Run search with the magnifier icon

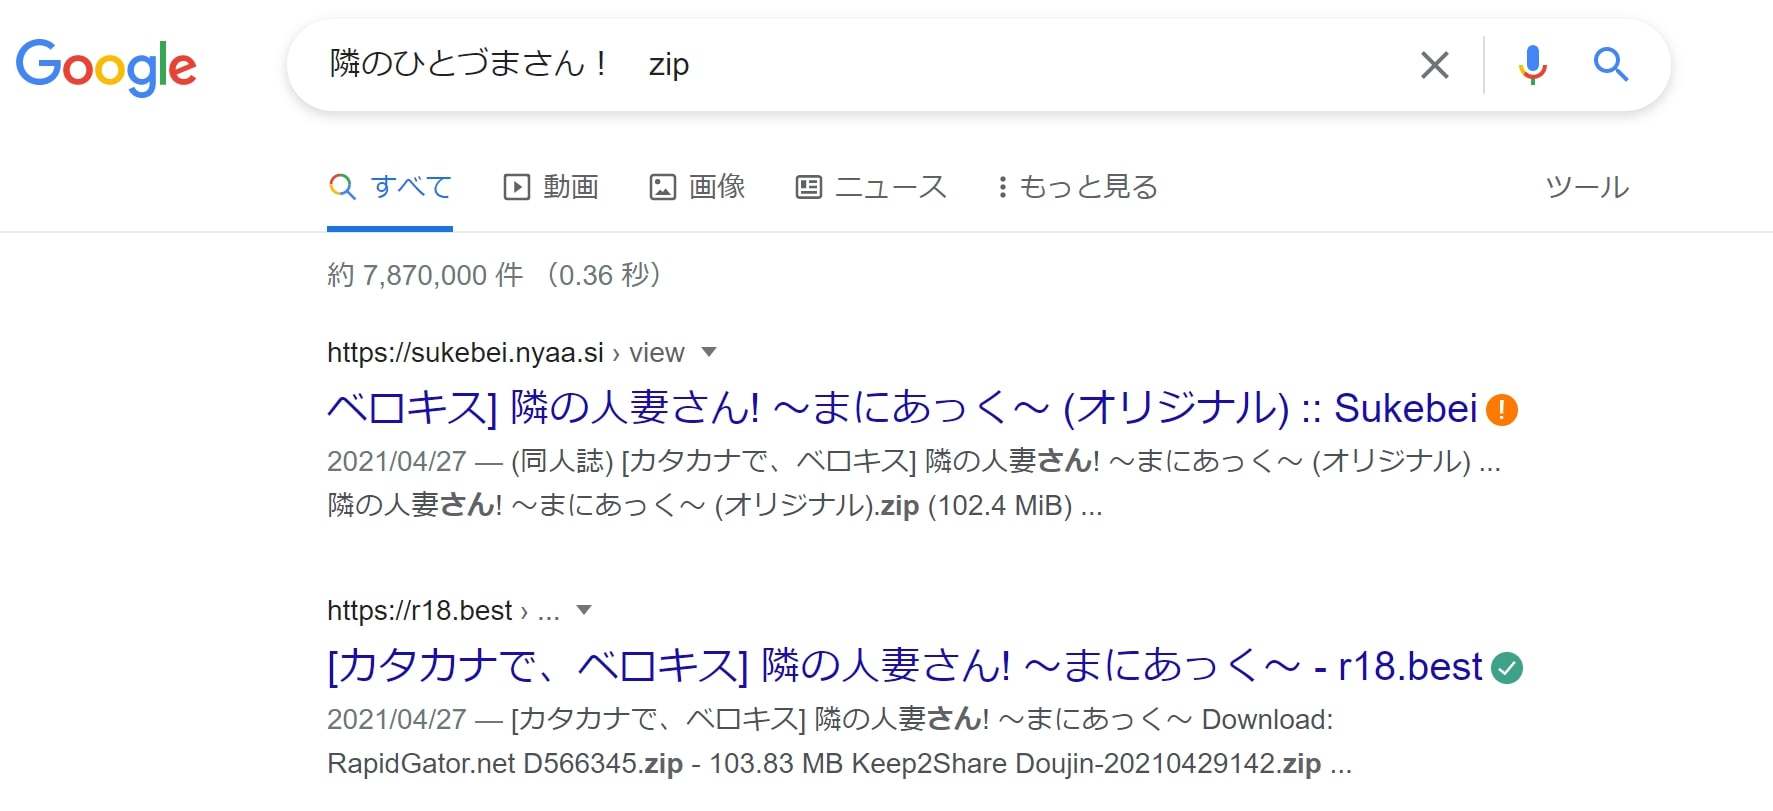coord(1611,65)
